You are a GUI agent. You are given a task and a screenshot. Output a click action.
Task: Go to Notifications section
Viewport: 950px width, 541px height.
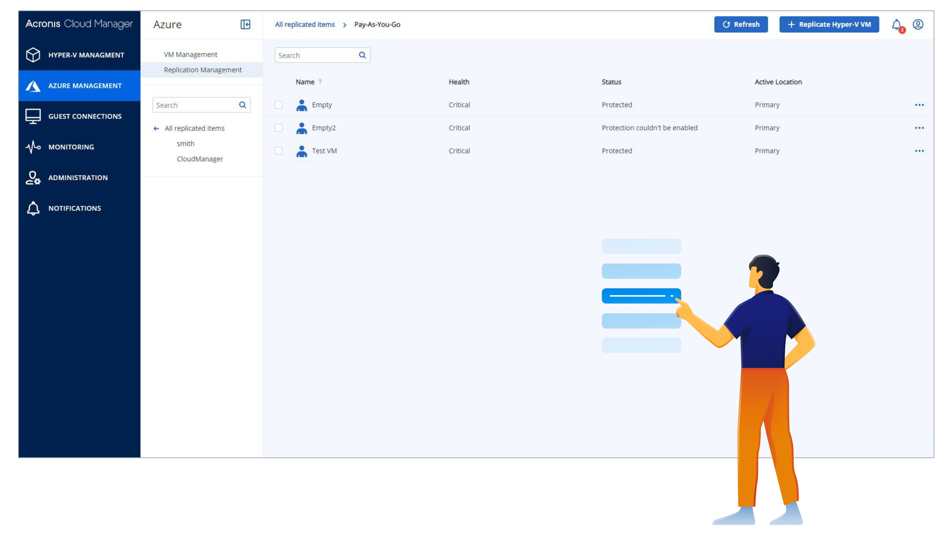pyautogui.click(x=79, y=208)
